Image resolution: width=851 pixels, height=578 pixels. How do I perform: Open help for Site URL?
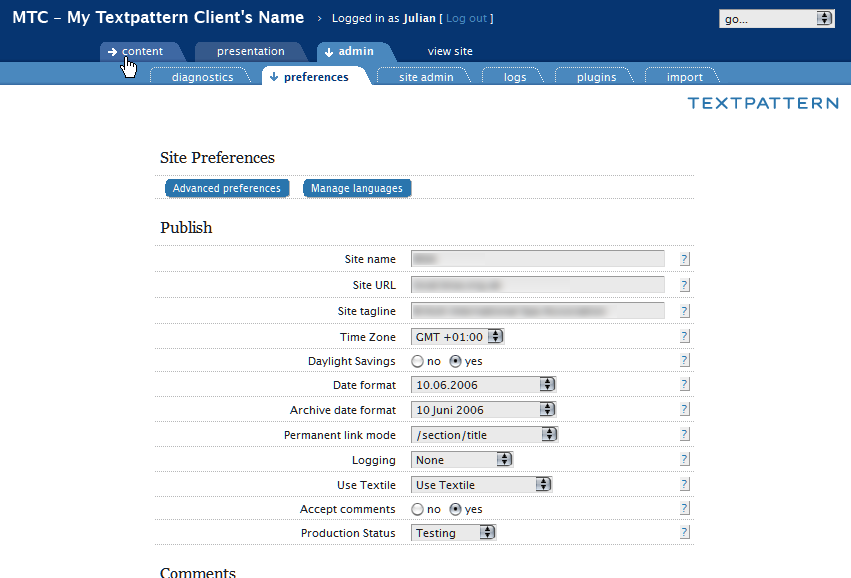[x=684, y=285]
